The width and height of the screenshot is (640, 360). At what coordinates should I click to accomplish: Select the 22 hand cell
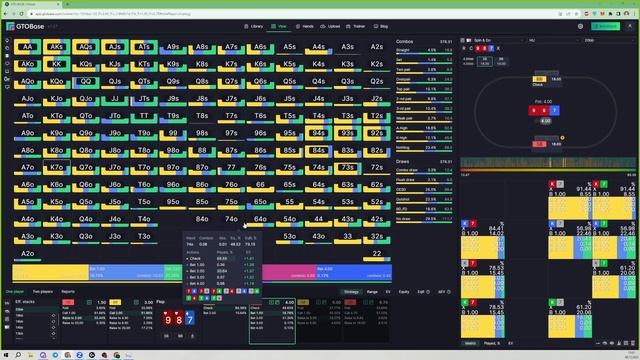377,254
